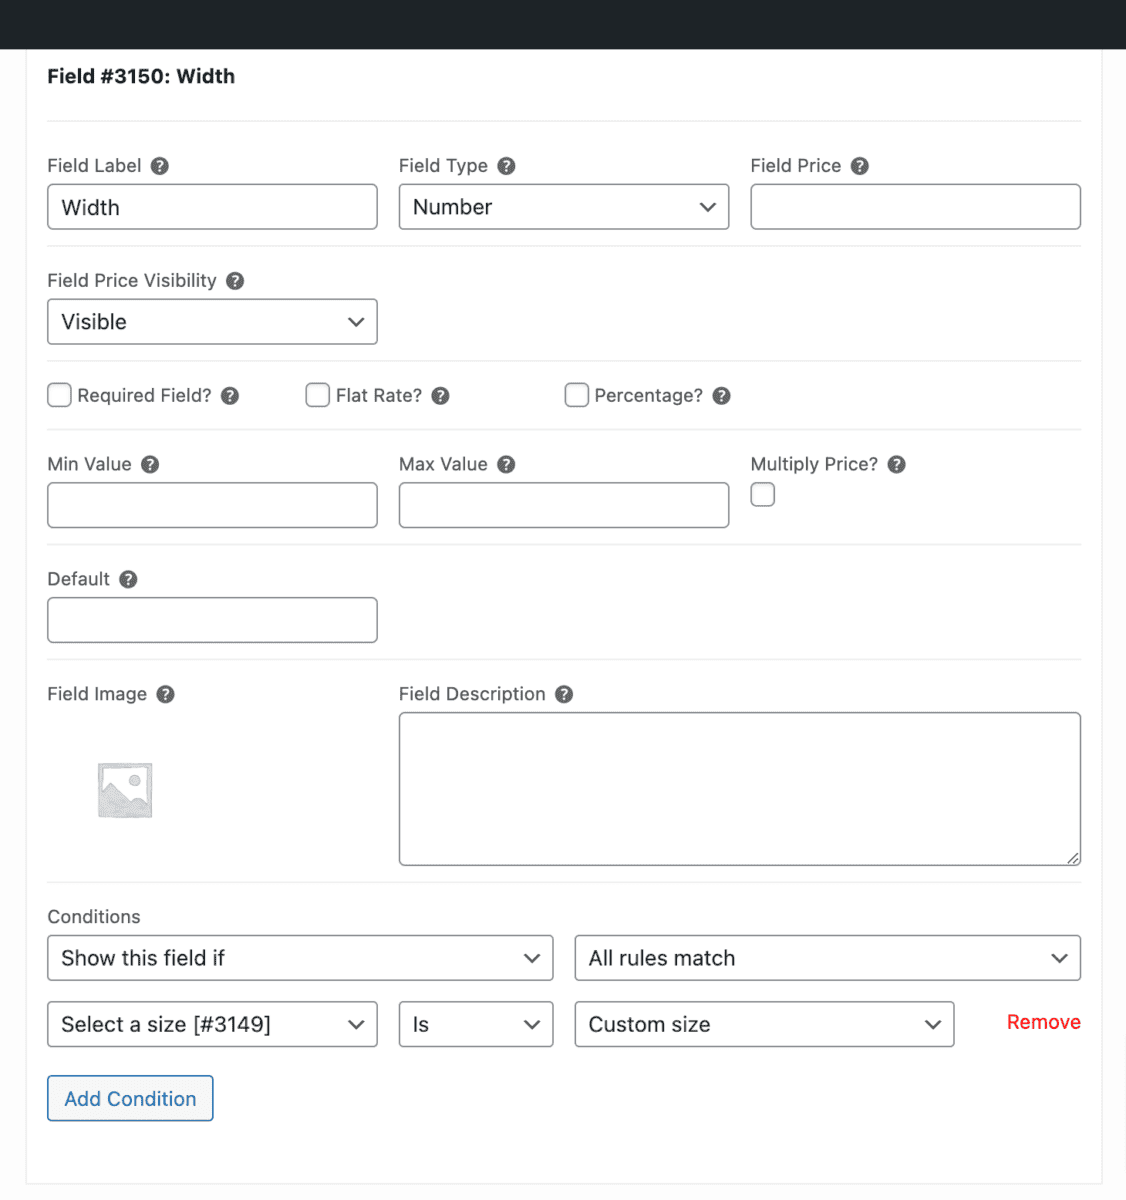Screen dimensions: 1126x1200
Task: Show help icon next to Required Field?
Action: tap(230, 396)
